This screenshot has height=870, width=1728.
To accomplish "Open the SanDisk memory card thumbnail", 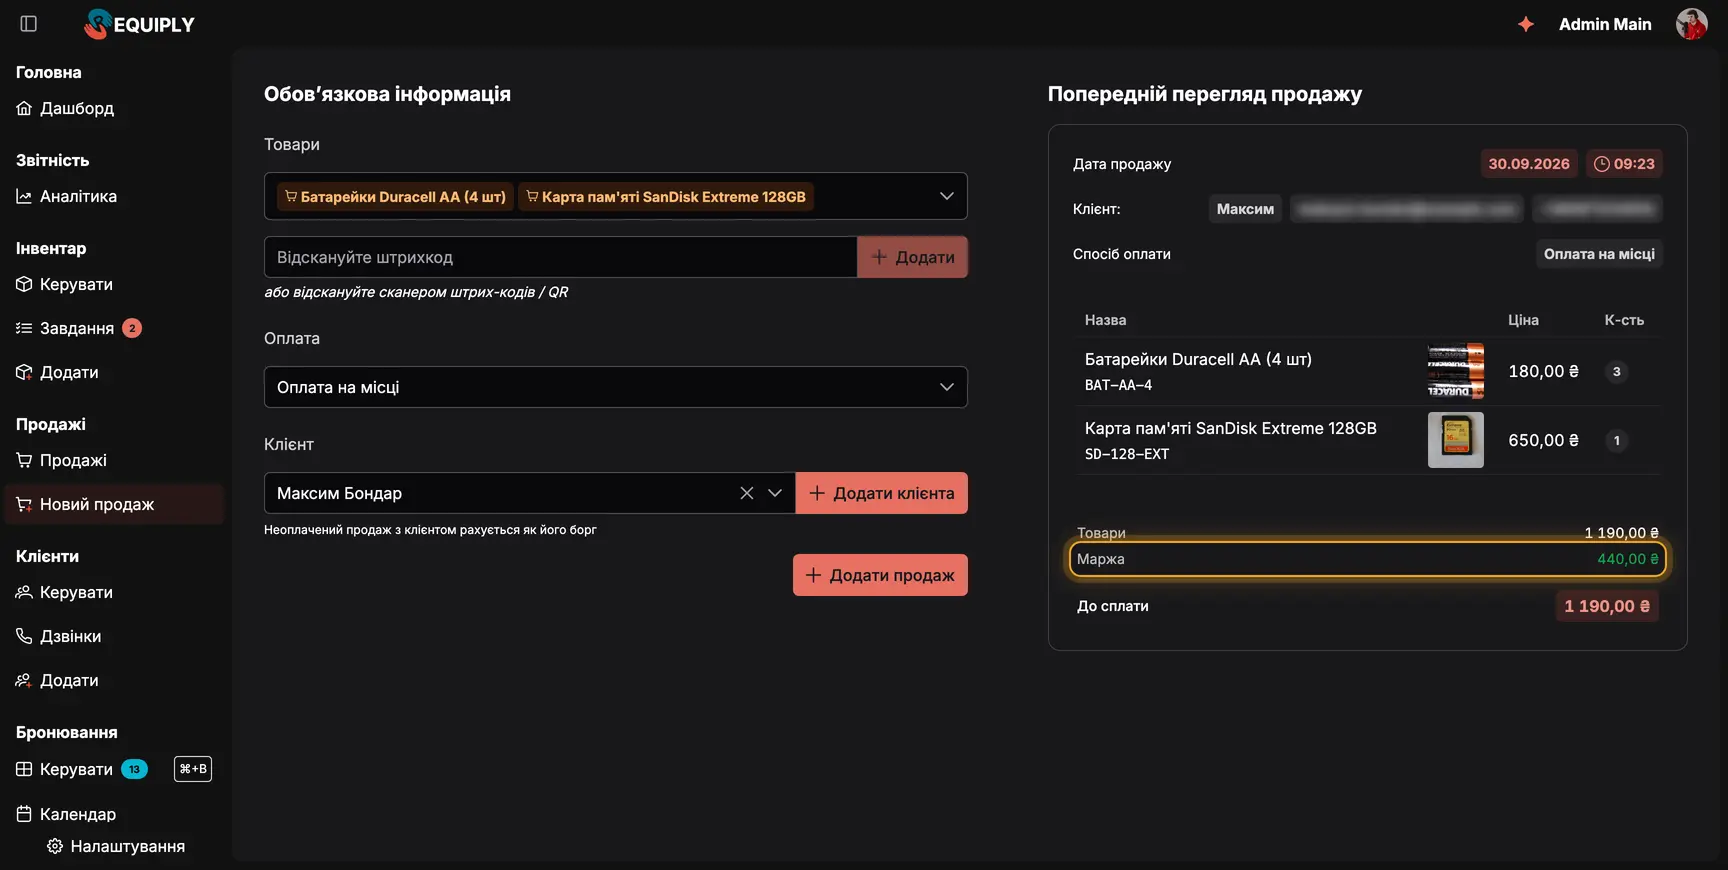I will pos(1456,440).
